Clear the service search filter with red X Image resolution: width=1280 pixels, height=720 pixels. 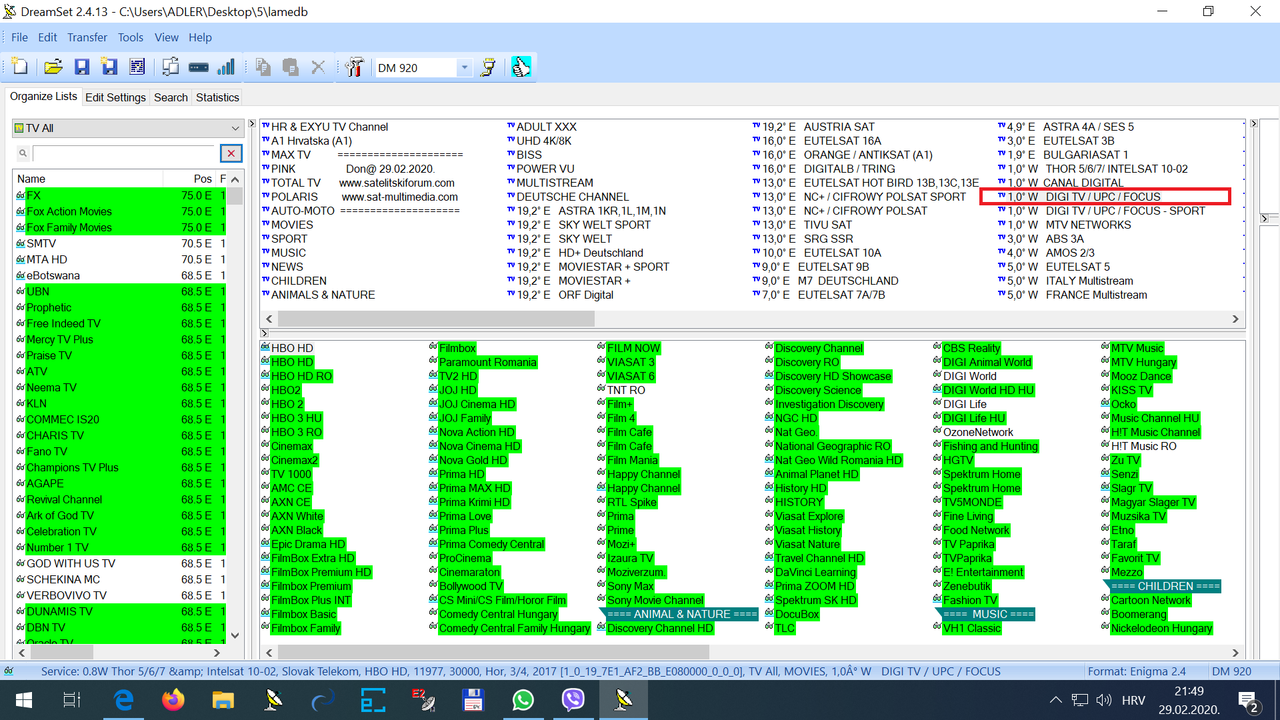pos(231,153)
